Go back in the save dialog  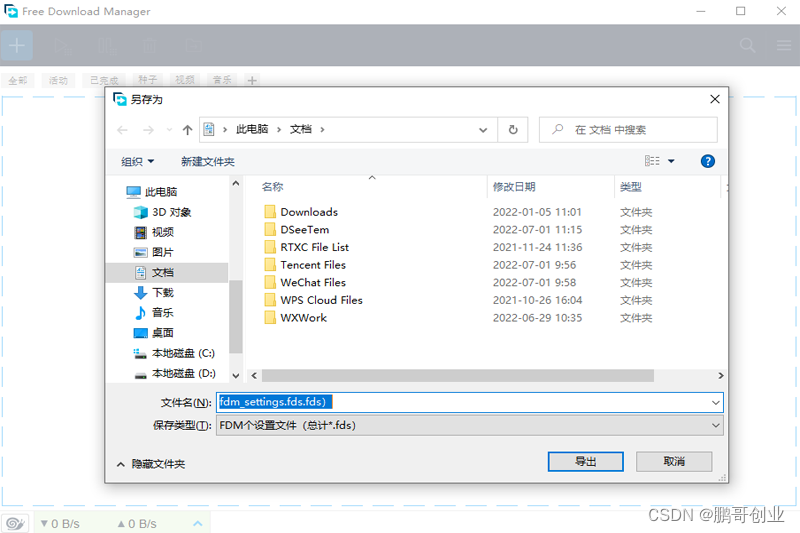point(122,130)
